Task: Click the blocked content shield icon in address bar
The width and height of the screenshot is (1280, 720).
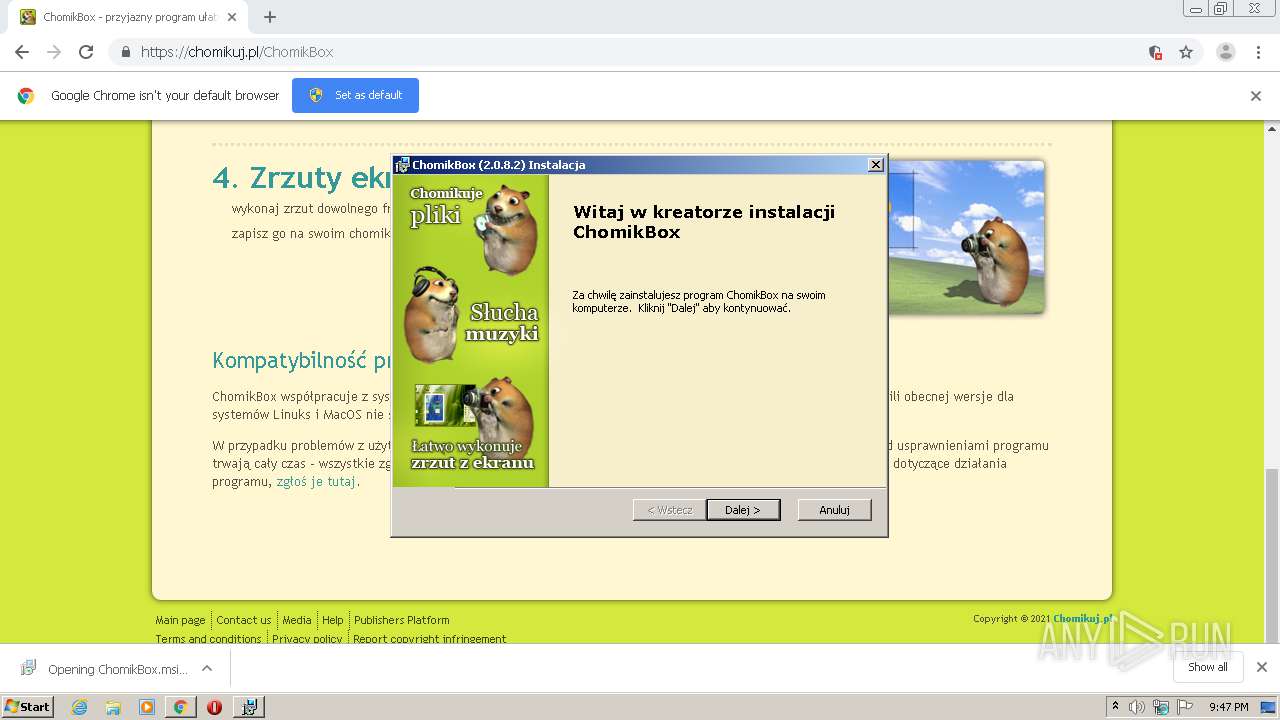Action: click(x=1155, y=52)
